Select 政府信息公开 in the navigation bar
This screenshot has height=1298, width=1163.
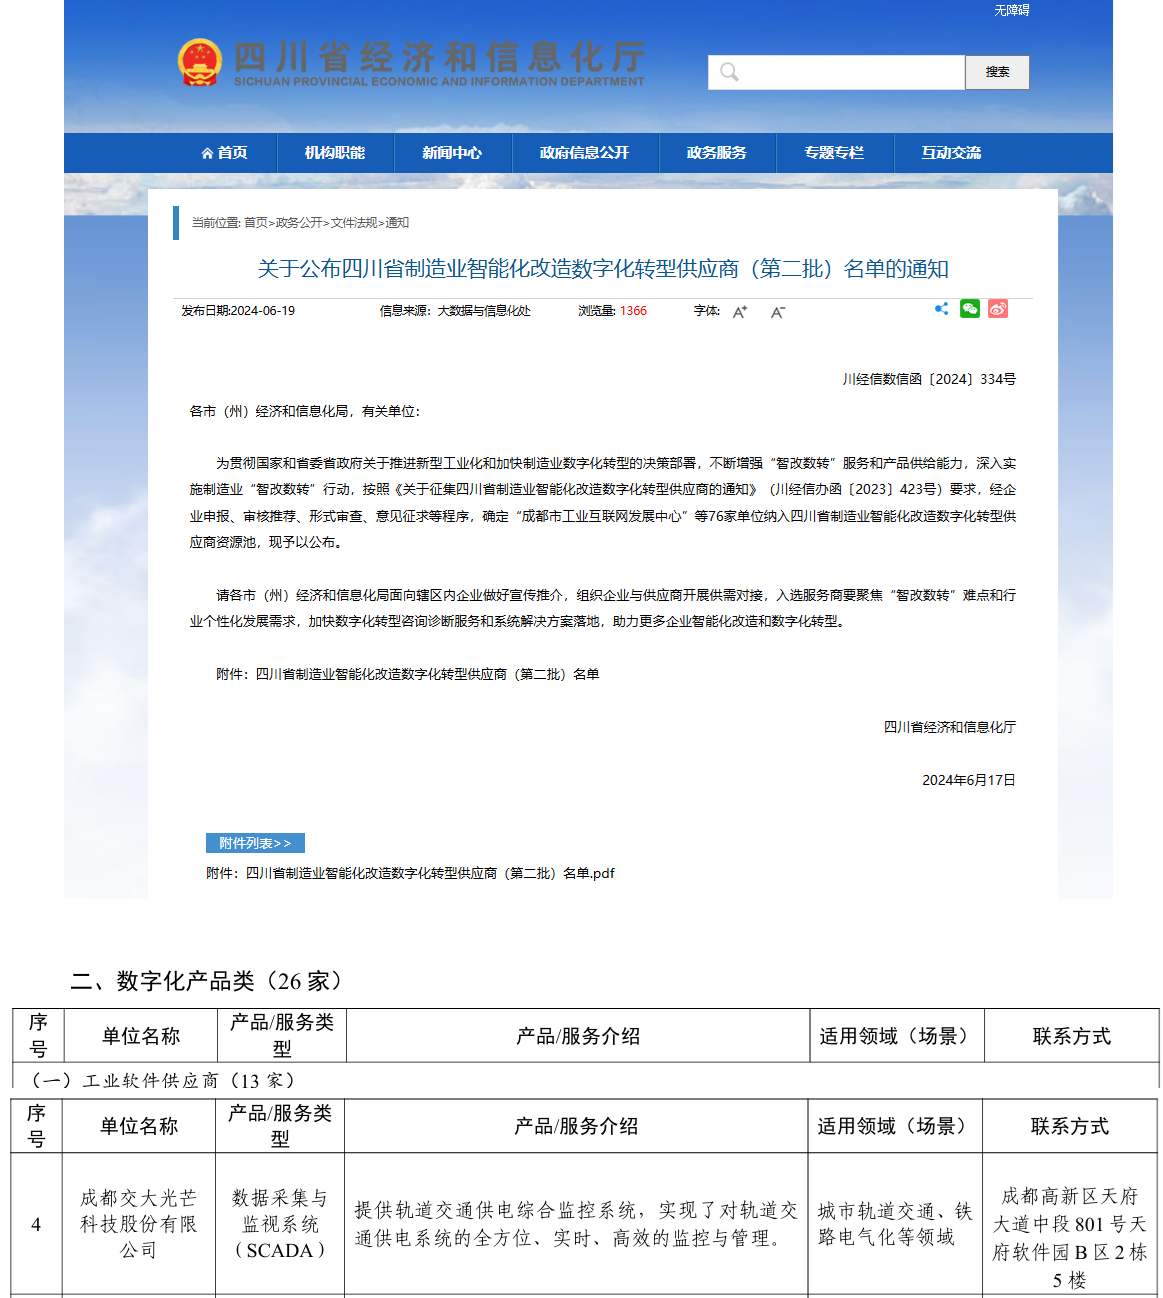584,153
